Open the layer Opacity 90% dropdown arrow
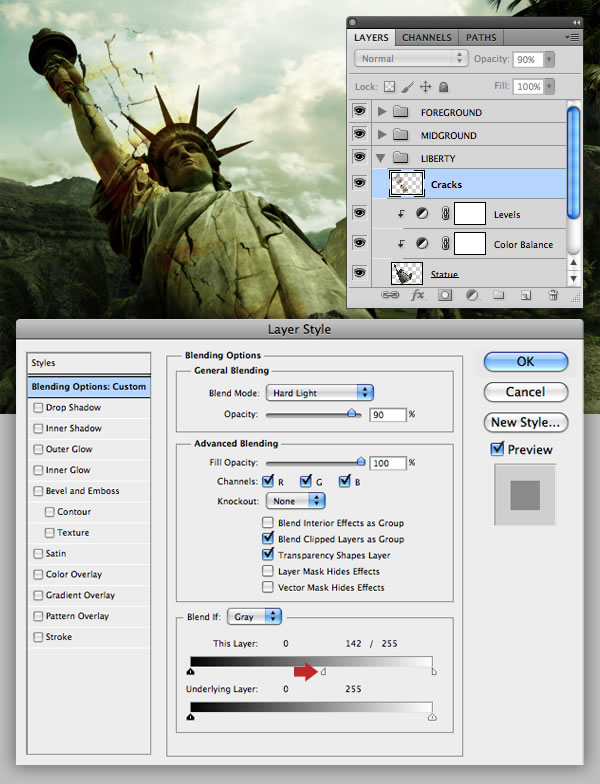This screenshot has height=784, width=600. pyautogui.click(x=550, y=60)
